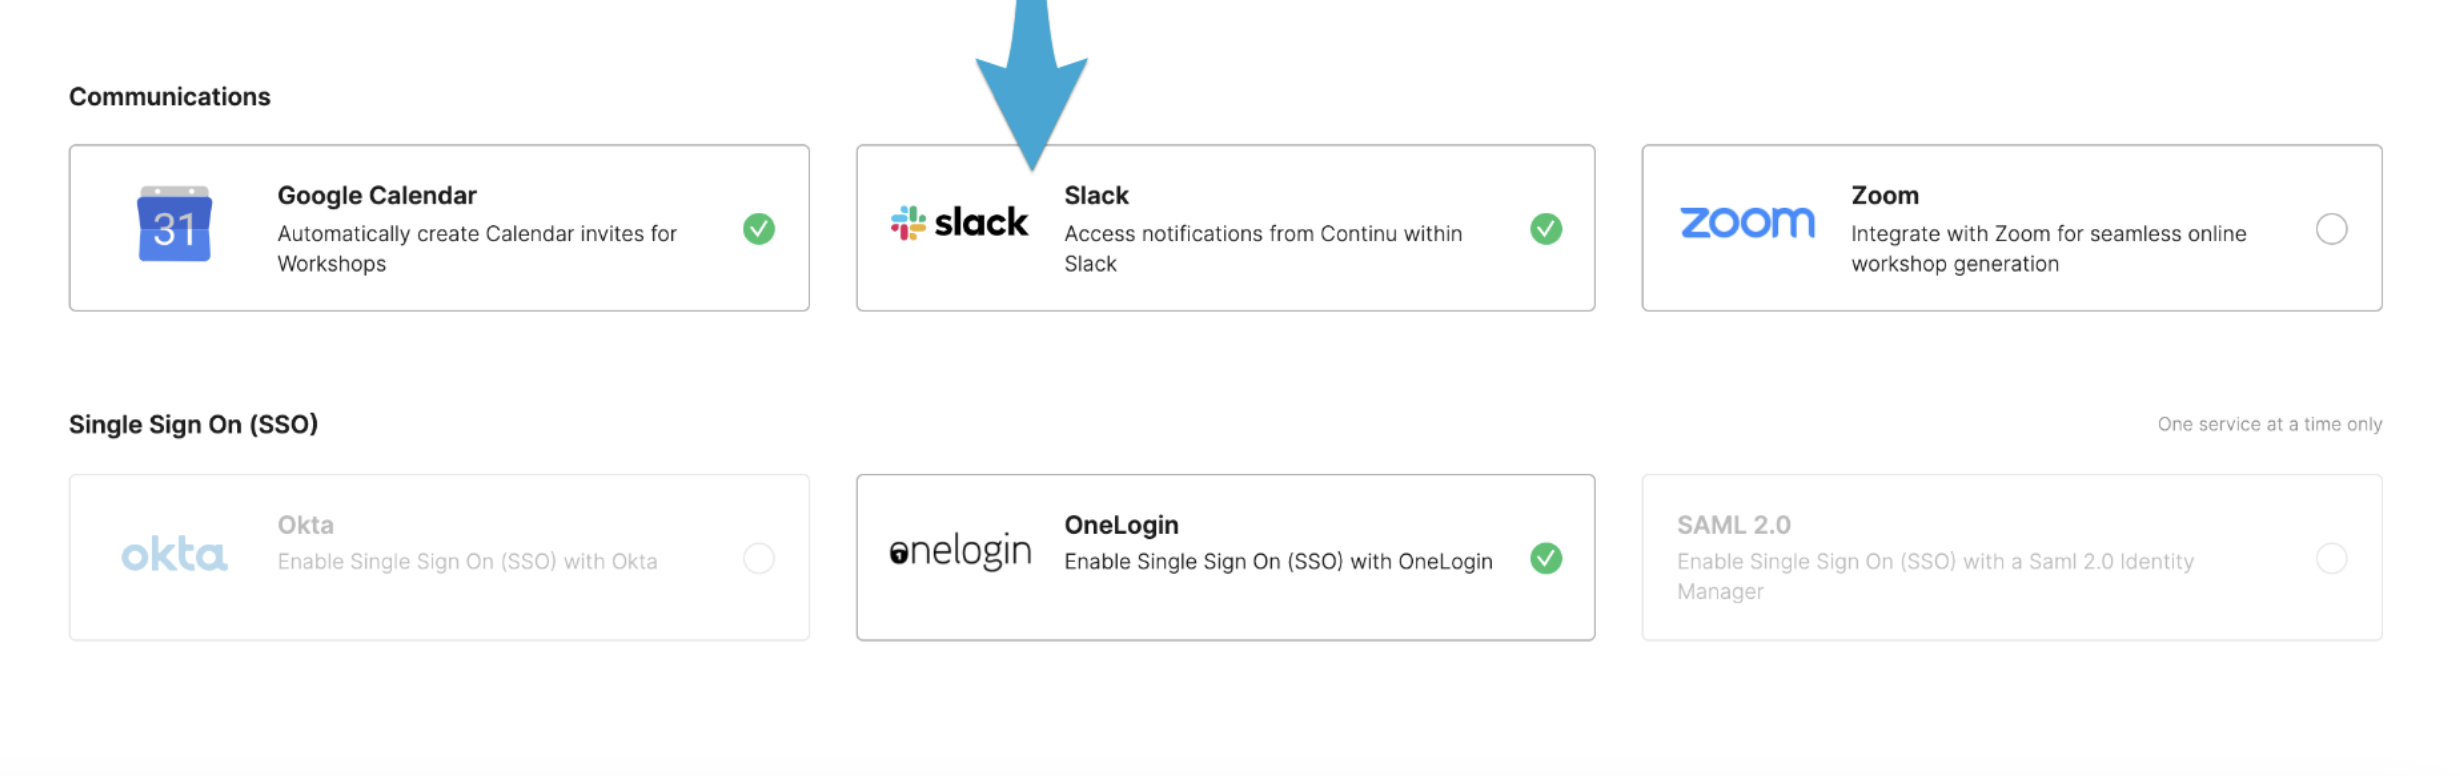Click the Zoom integration title
Image resolution: width=2460 pixels, height=776 pixels.
pyautogui.click(x=1885, y=196)
